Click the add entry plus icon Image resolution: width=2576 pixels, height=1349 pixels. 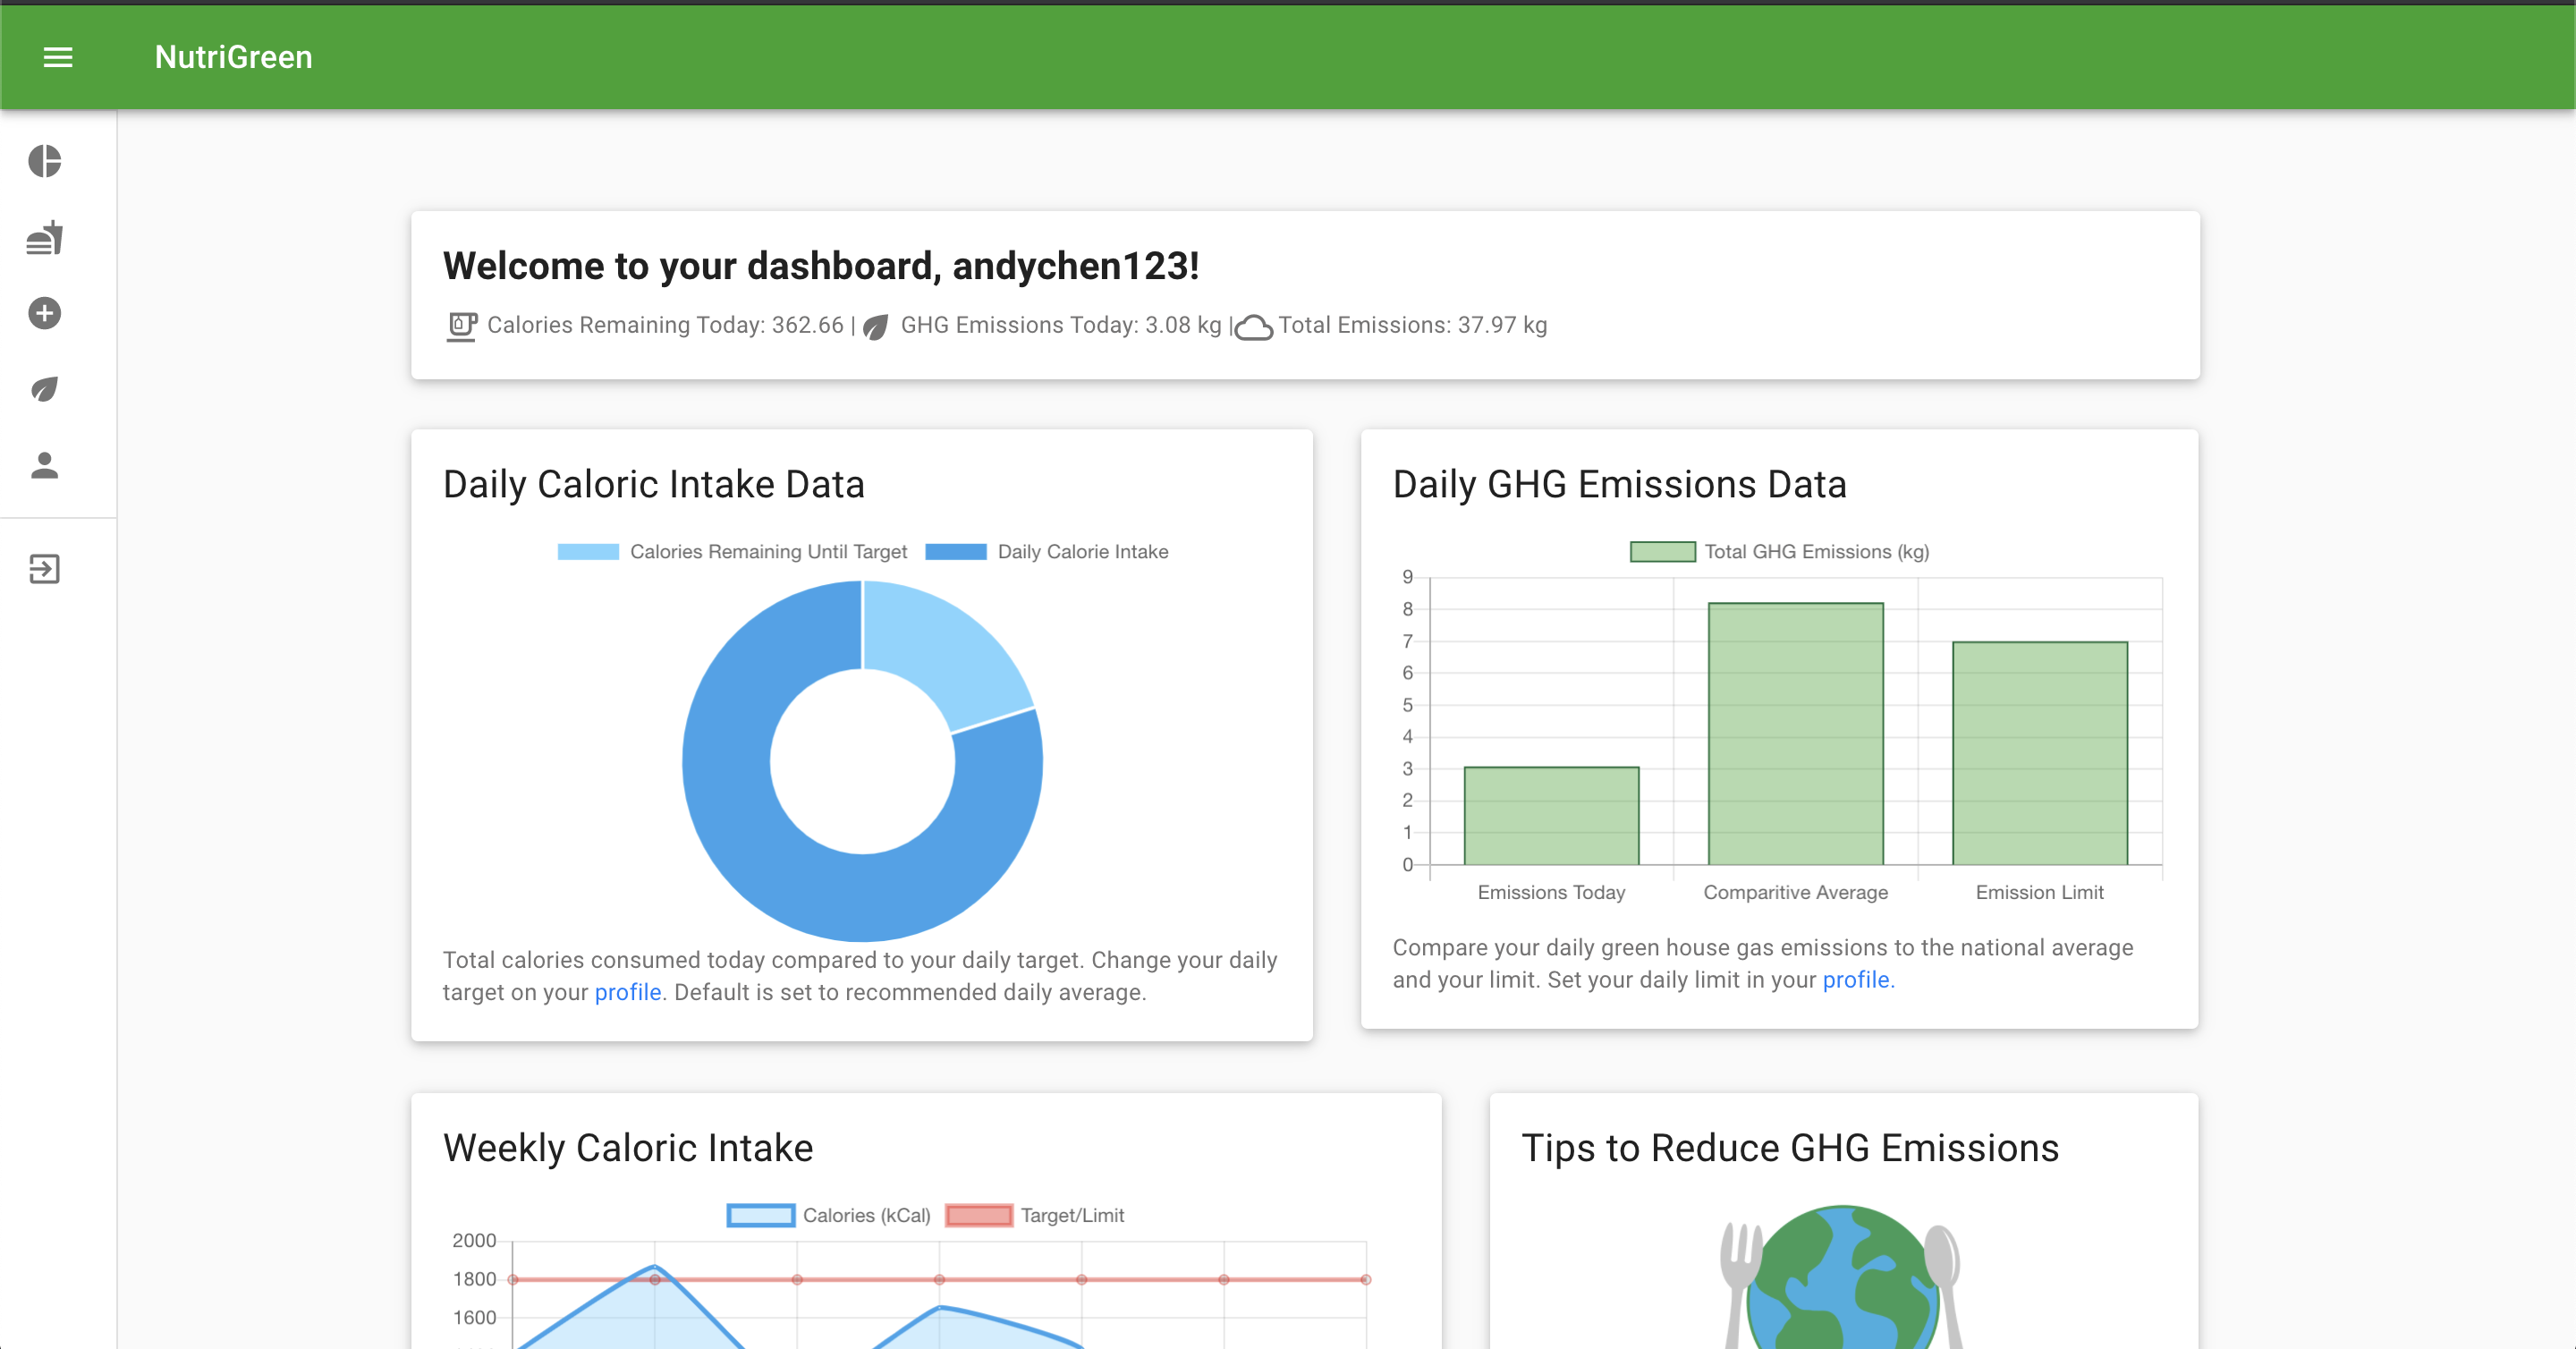pyautogui.click(x=45, y=314)
